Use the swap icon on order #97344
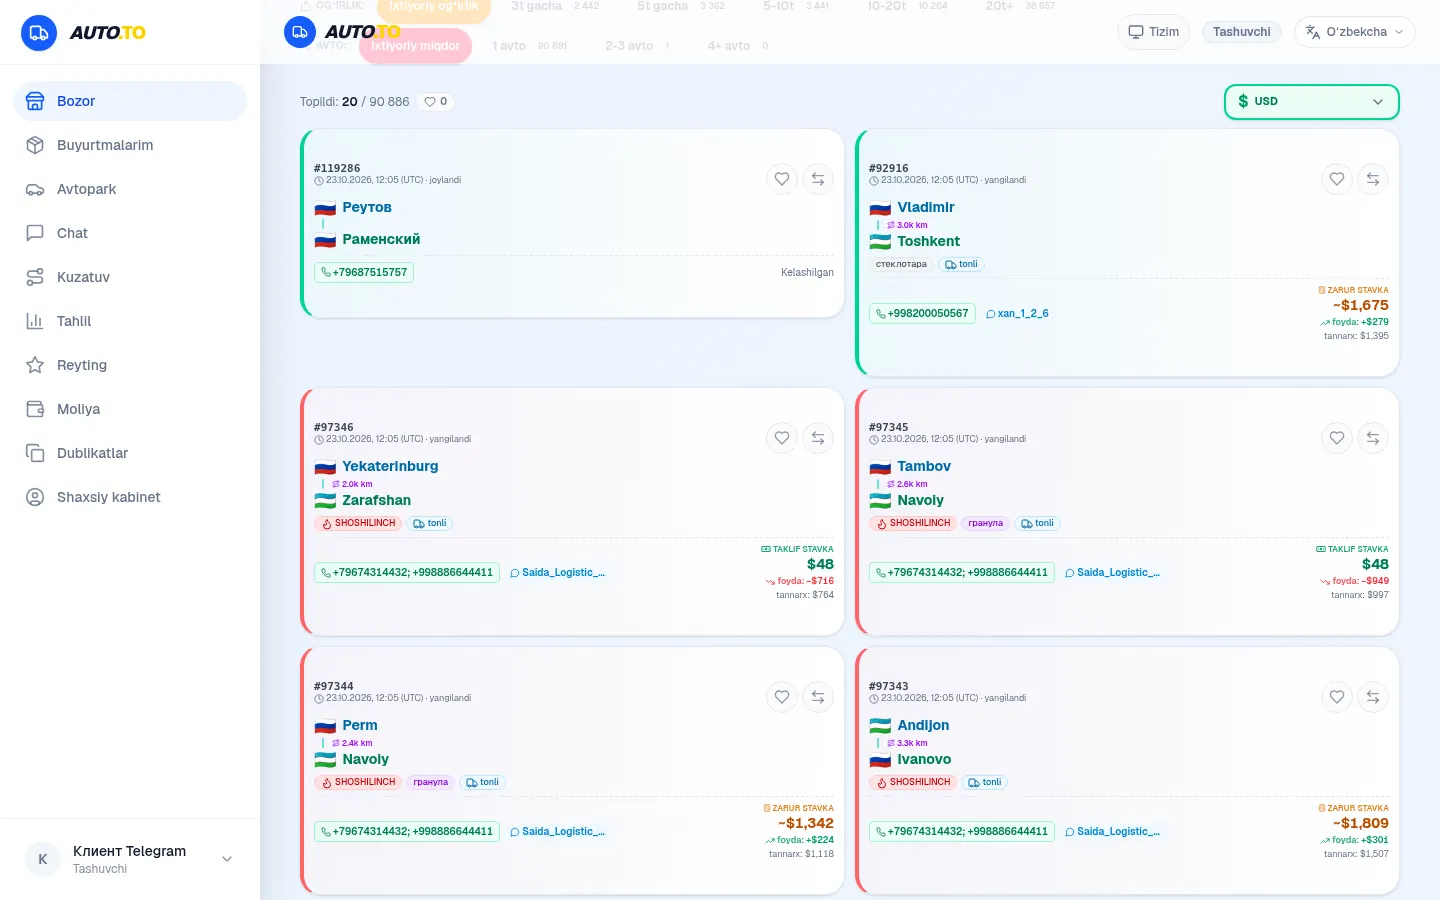This screenshot has height=900, width=1440. coord(818,697)
